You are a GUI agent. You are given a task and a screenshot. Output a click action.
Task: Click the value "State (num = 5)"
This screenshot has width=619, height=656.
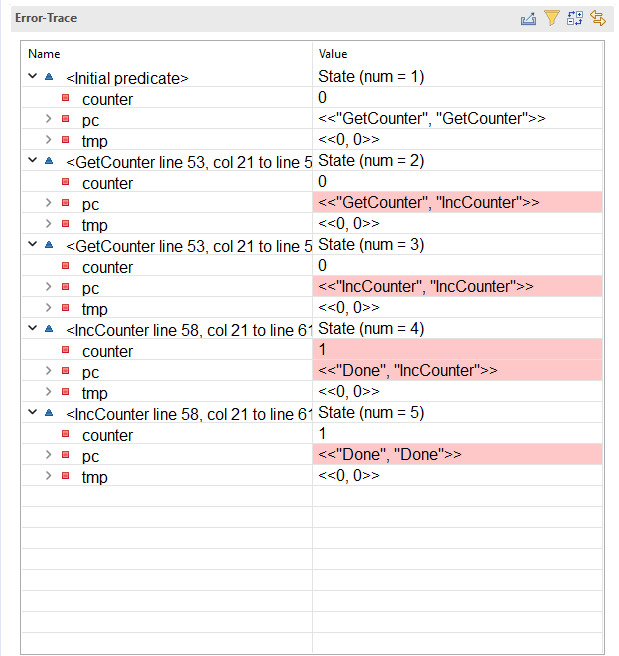(x=371, y=413)
